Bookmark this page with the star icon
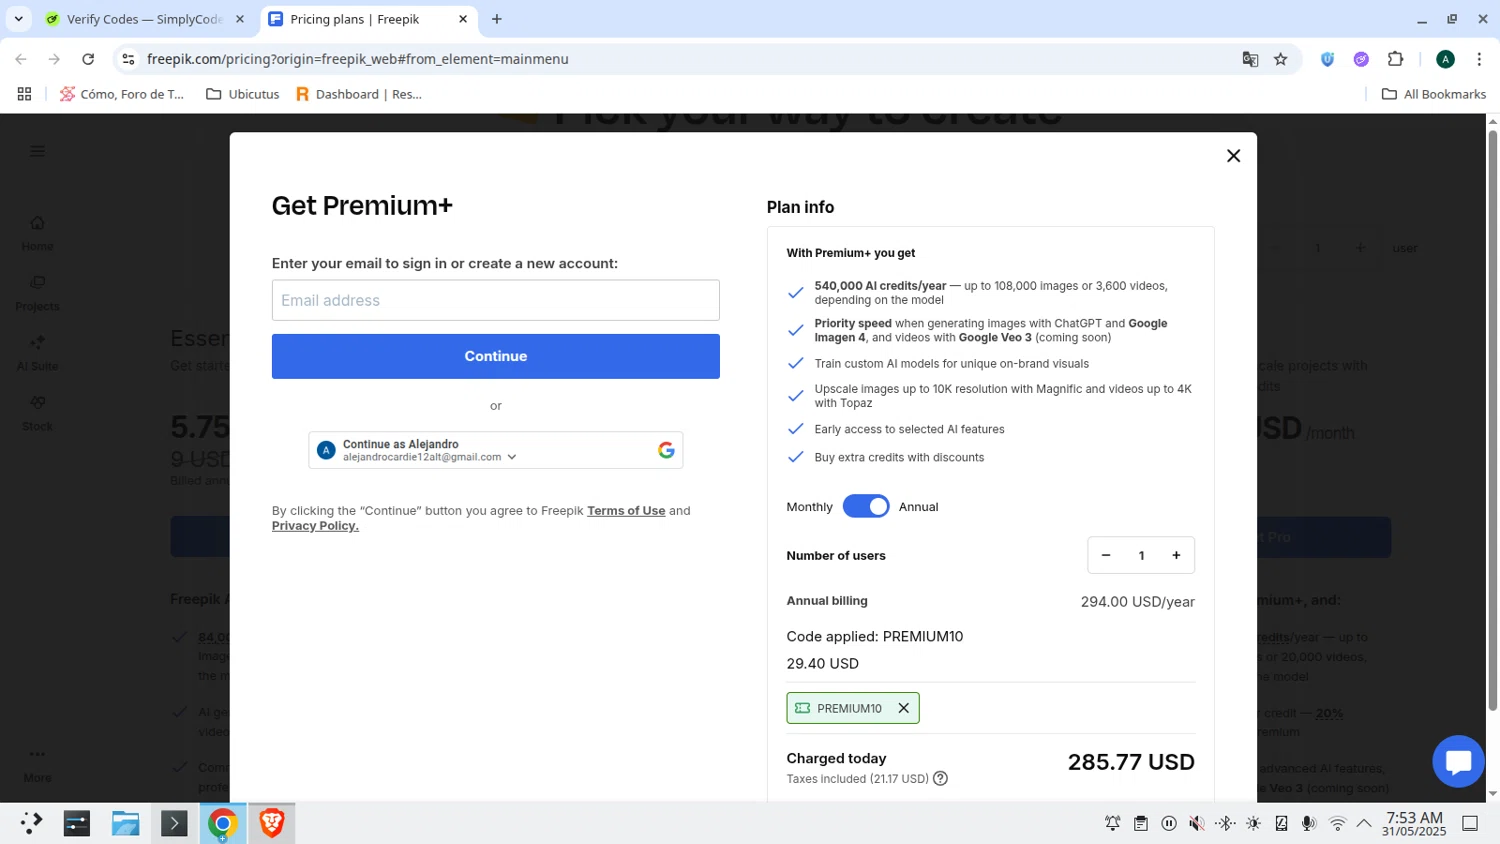Viewport: 1500px width, 844px height. [x=1280, y=59]
